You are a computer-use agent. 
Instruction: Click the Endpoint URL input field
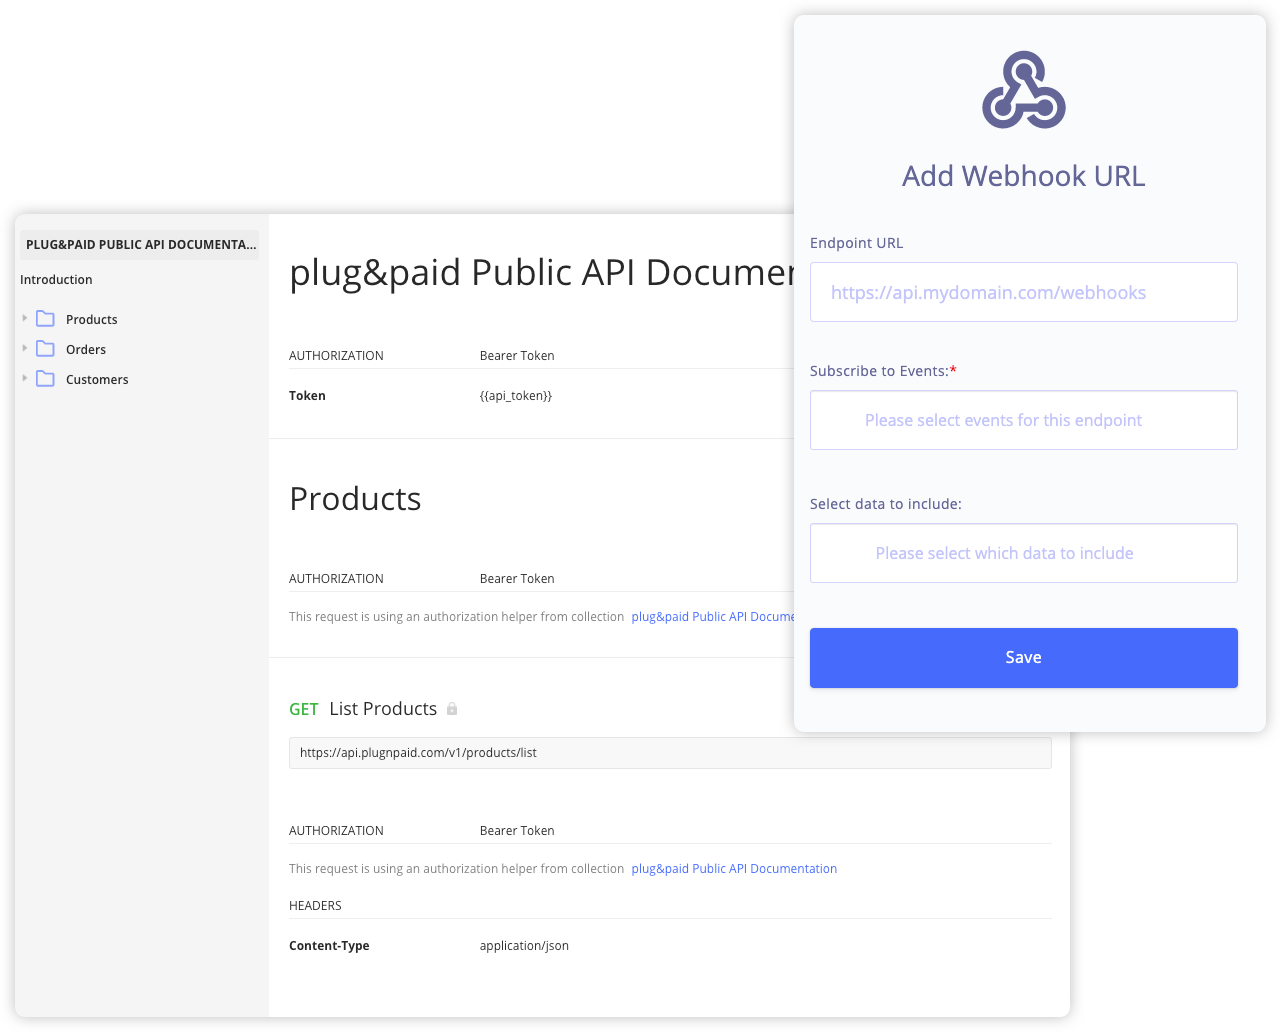pyautogui.click(x=1023, y=292)
